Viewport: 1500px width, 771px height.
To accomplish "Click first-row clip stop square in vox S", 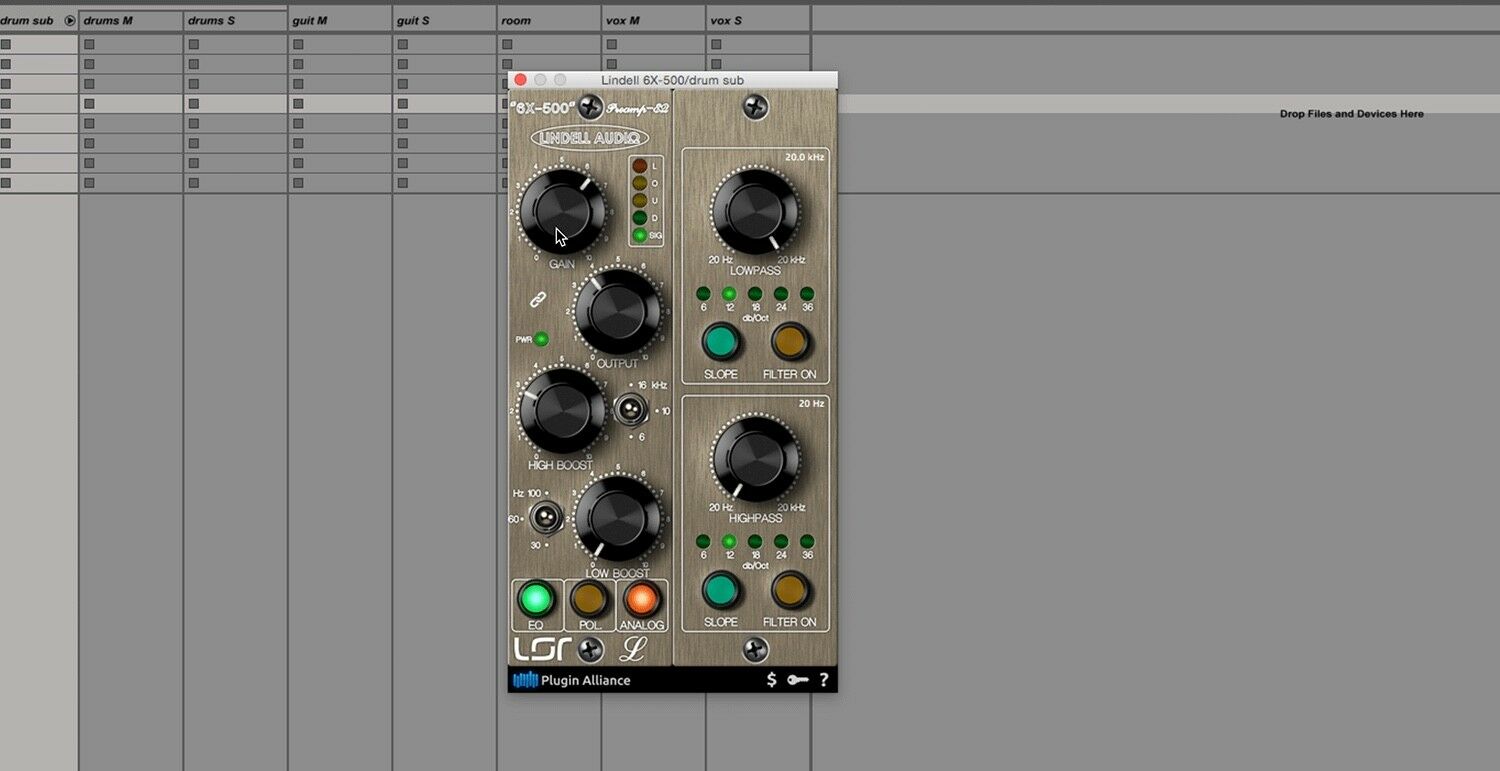I will click(x=716, y=44).
